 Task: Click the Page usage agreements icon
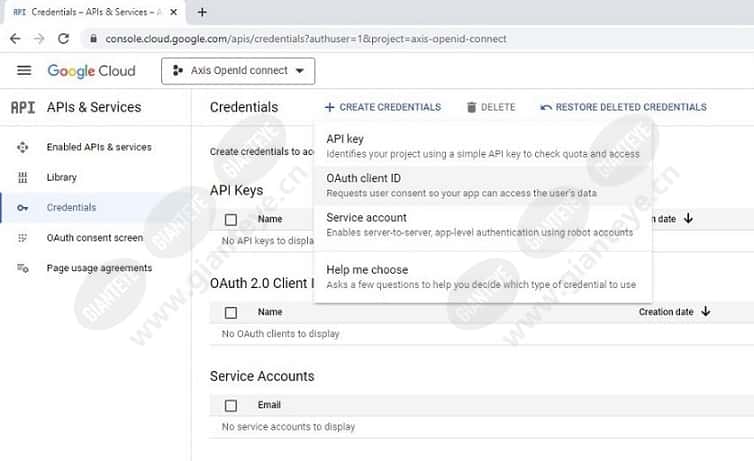point(23,268)
